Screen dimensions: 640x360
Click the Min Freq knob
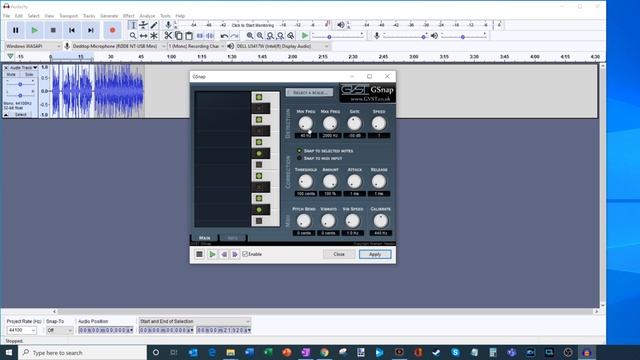point(305,123)
